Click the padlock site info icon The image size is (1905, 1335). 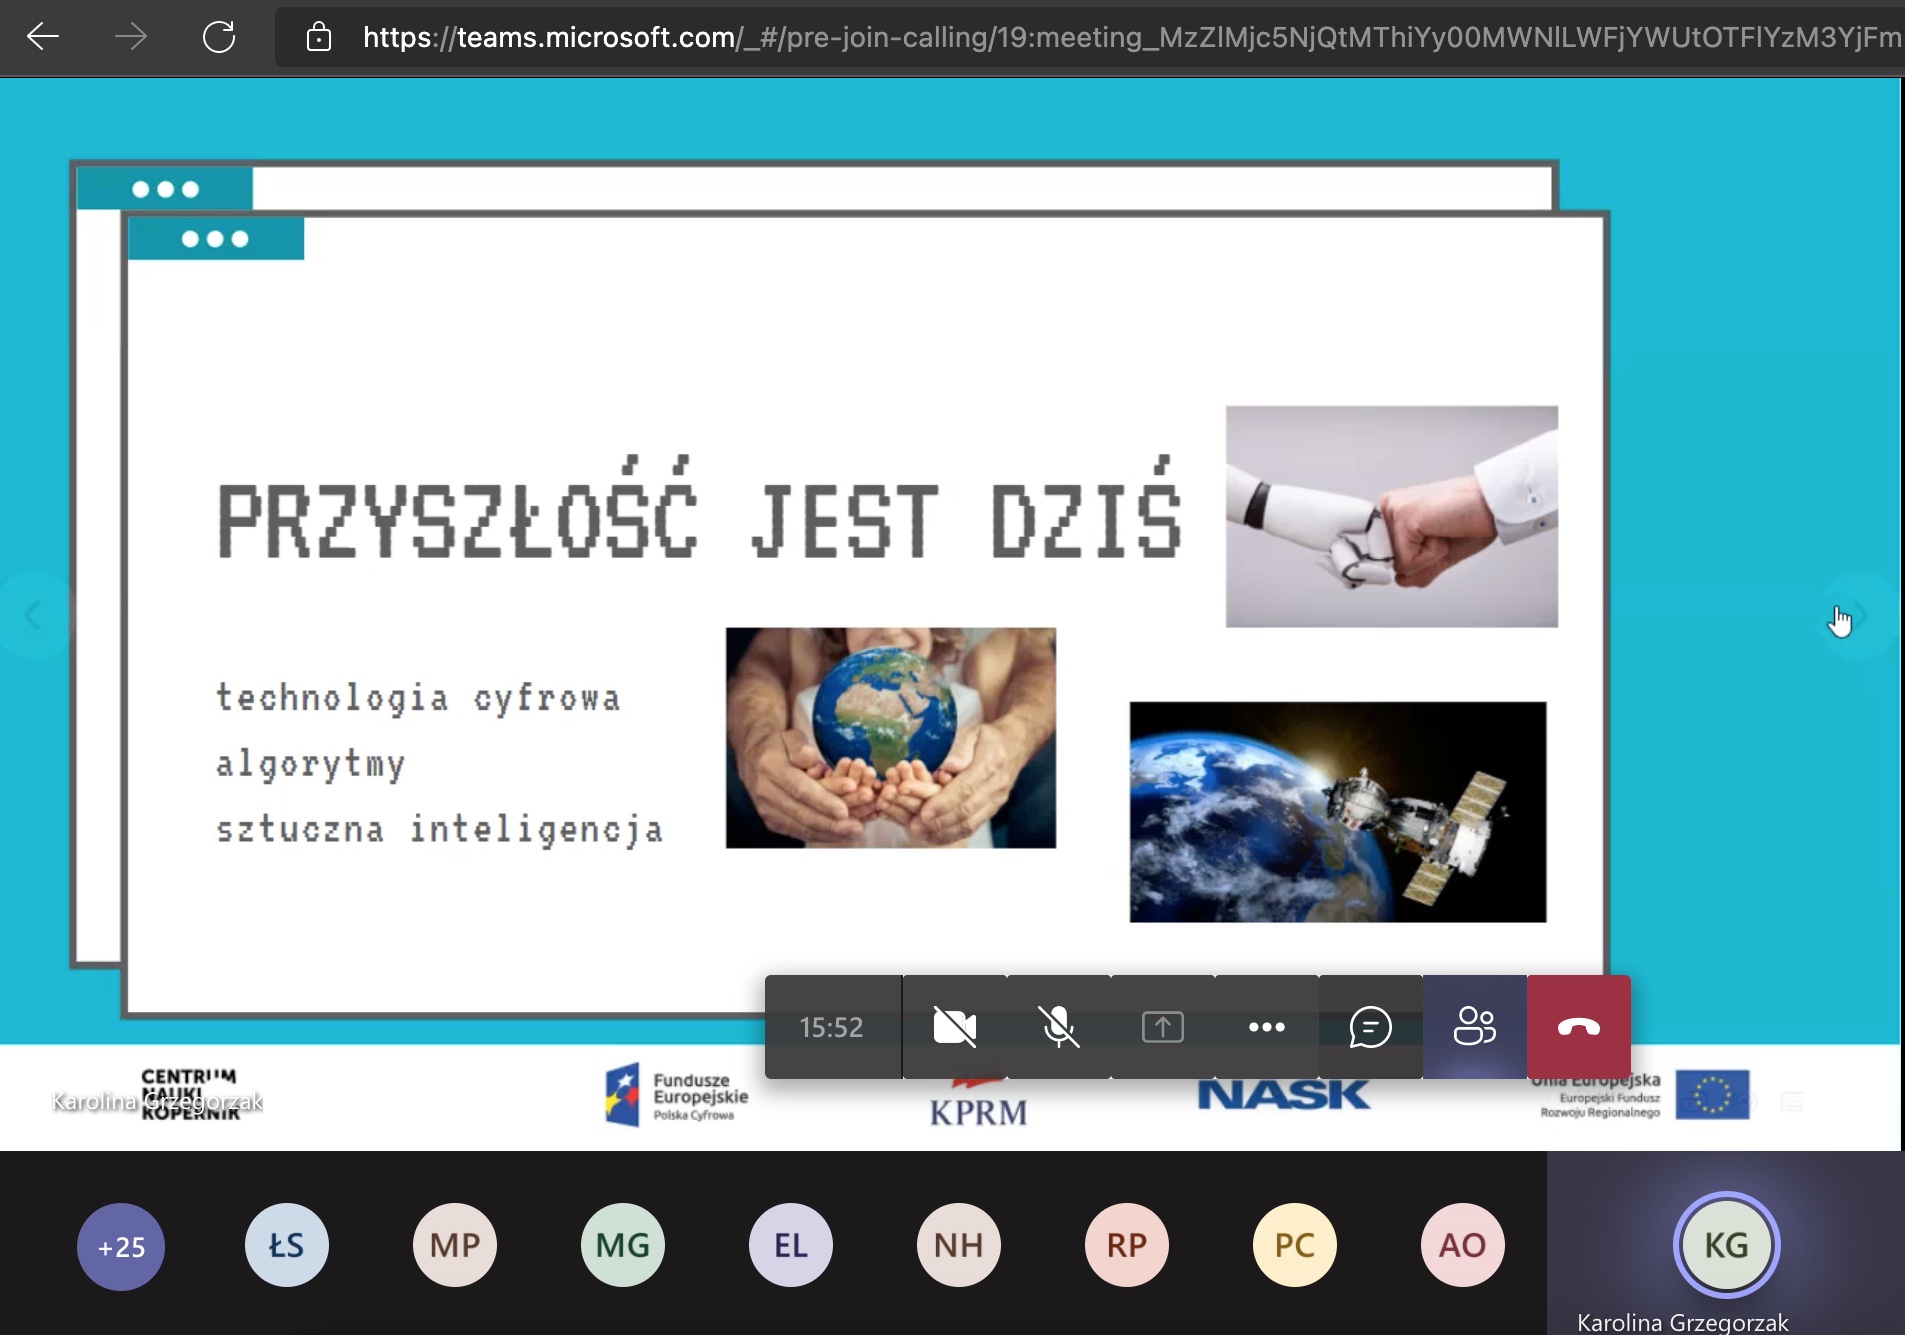(x=319, y=38)
